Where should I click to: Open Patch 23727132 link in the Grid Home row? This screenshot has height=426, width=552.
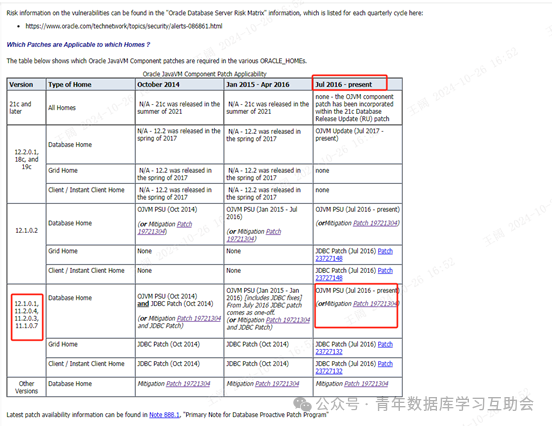point(354,348)
